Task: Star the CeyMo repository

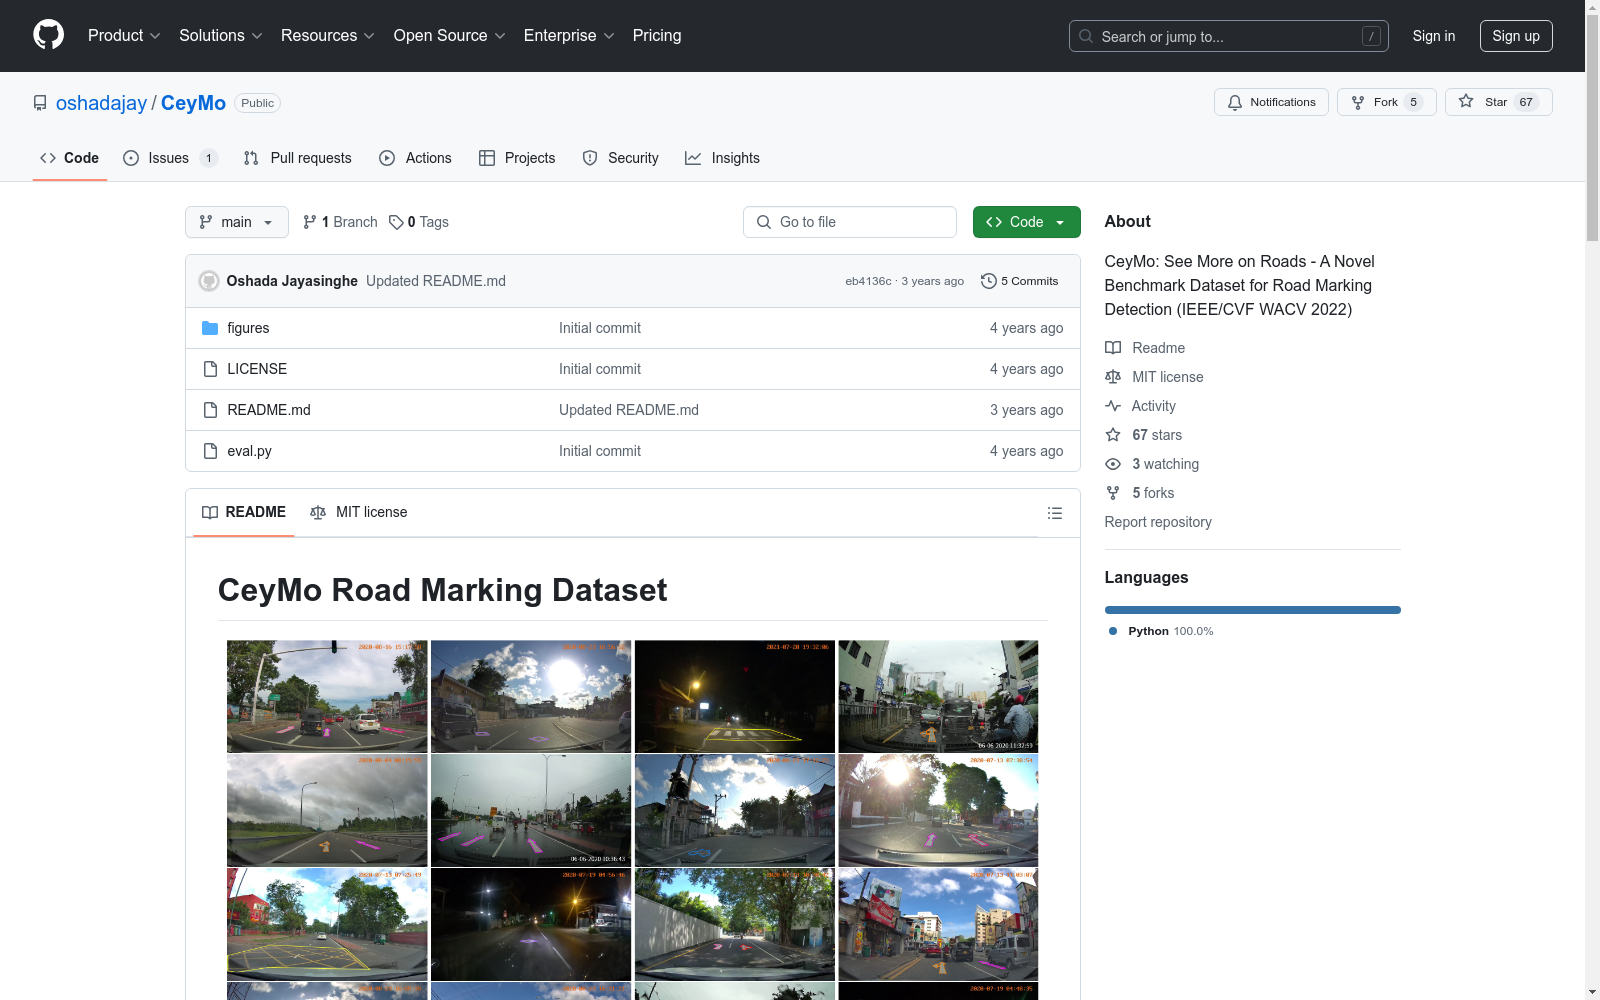Action: point(1498,102)
